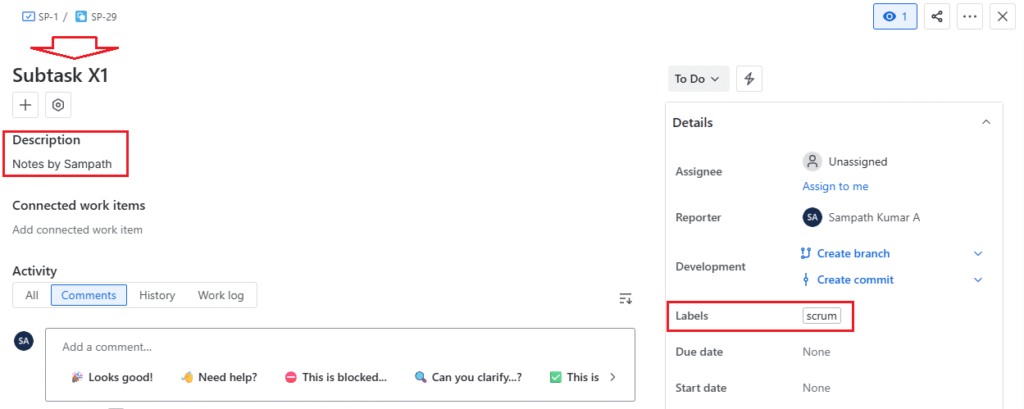Screen dimensions: 1024x409
Task: Click the plus add-item icon under title
Action: click(26, 105)
